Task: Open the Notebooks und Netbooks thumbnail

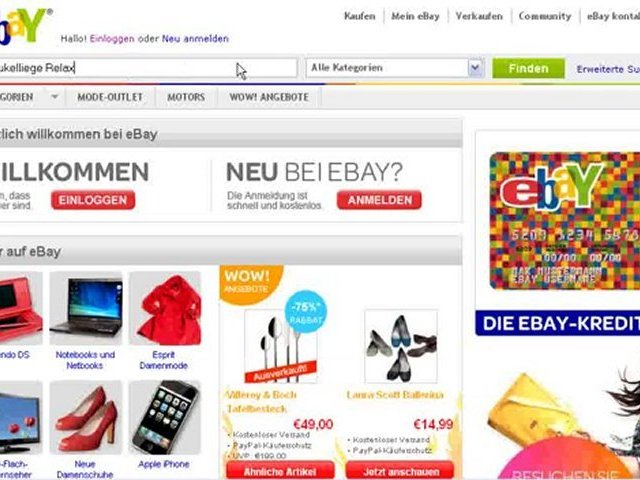Action: [86, 308]
